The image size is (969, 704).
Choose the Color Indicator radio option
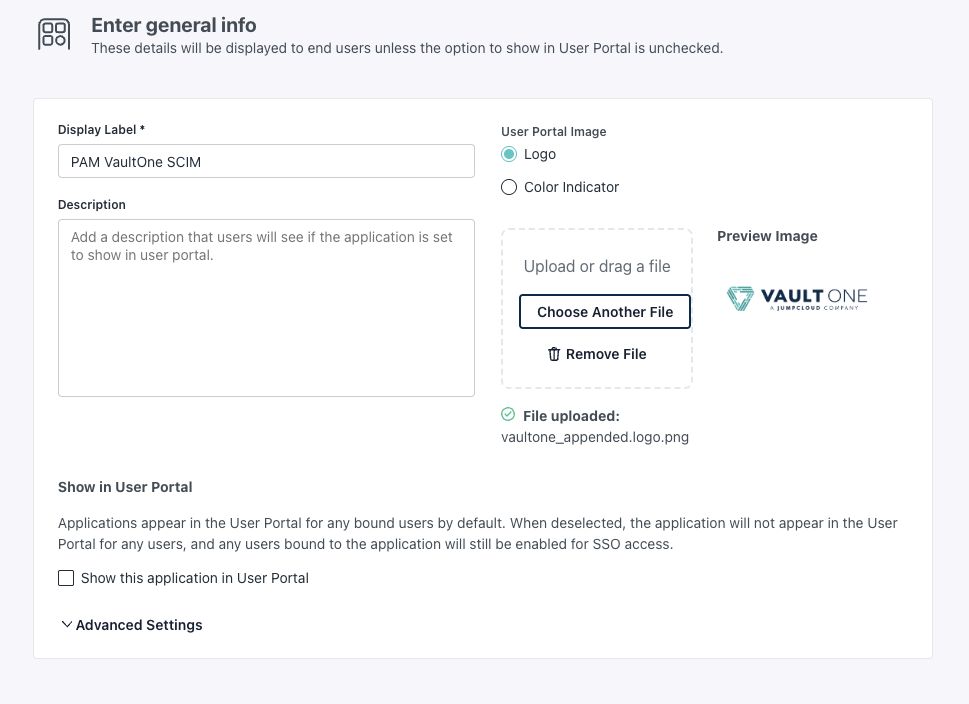(509, 187)
